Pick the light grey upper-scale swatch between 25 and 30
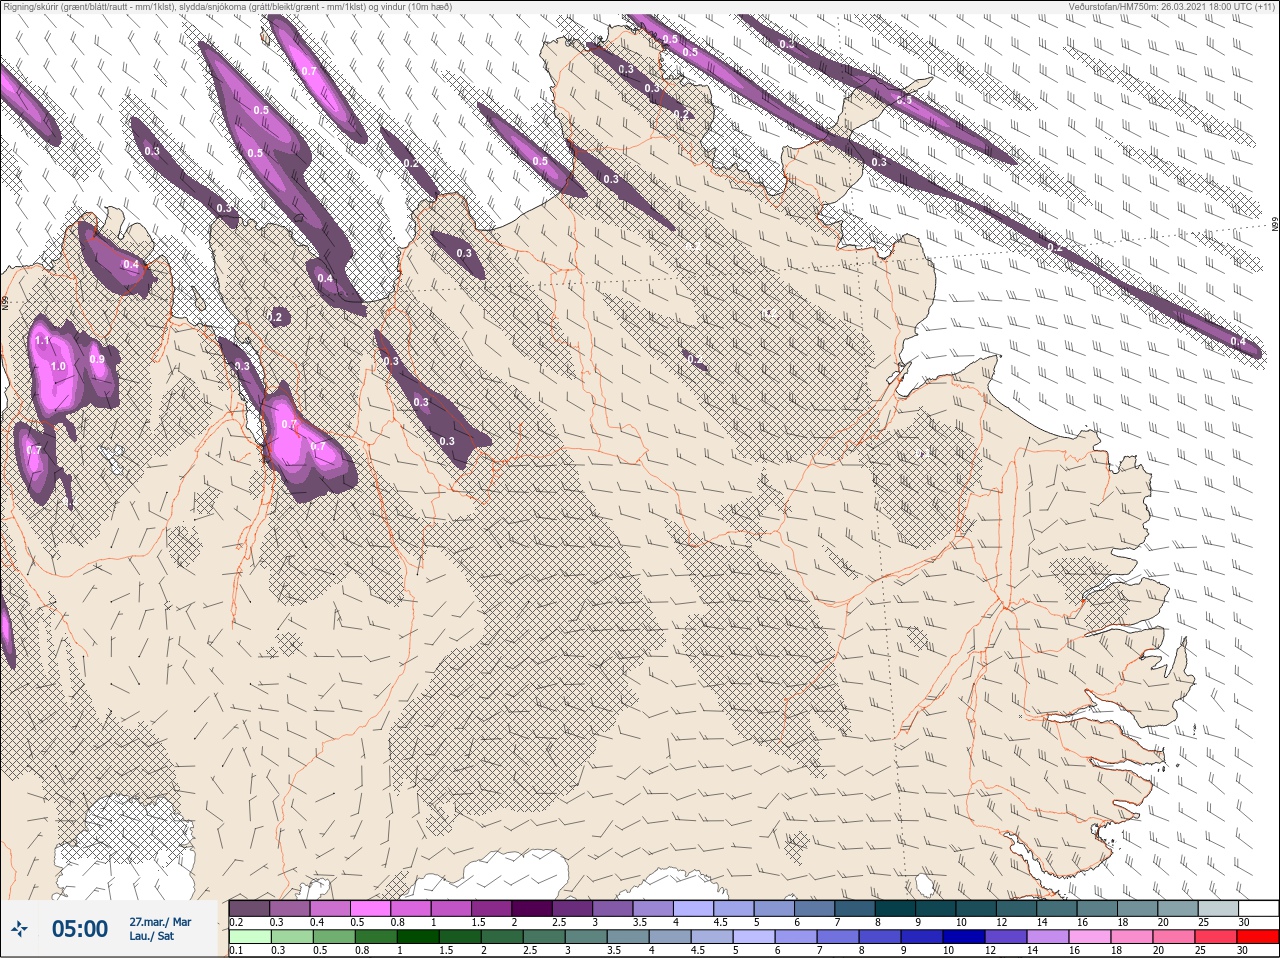The width and height of the screenshot is (1280, 958). coord(1217,908)
